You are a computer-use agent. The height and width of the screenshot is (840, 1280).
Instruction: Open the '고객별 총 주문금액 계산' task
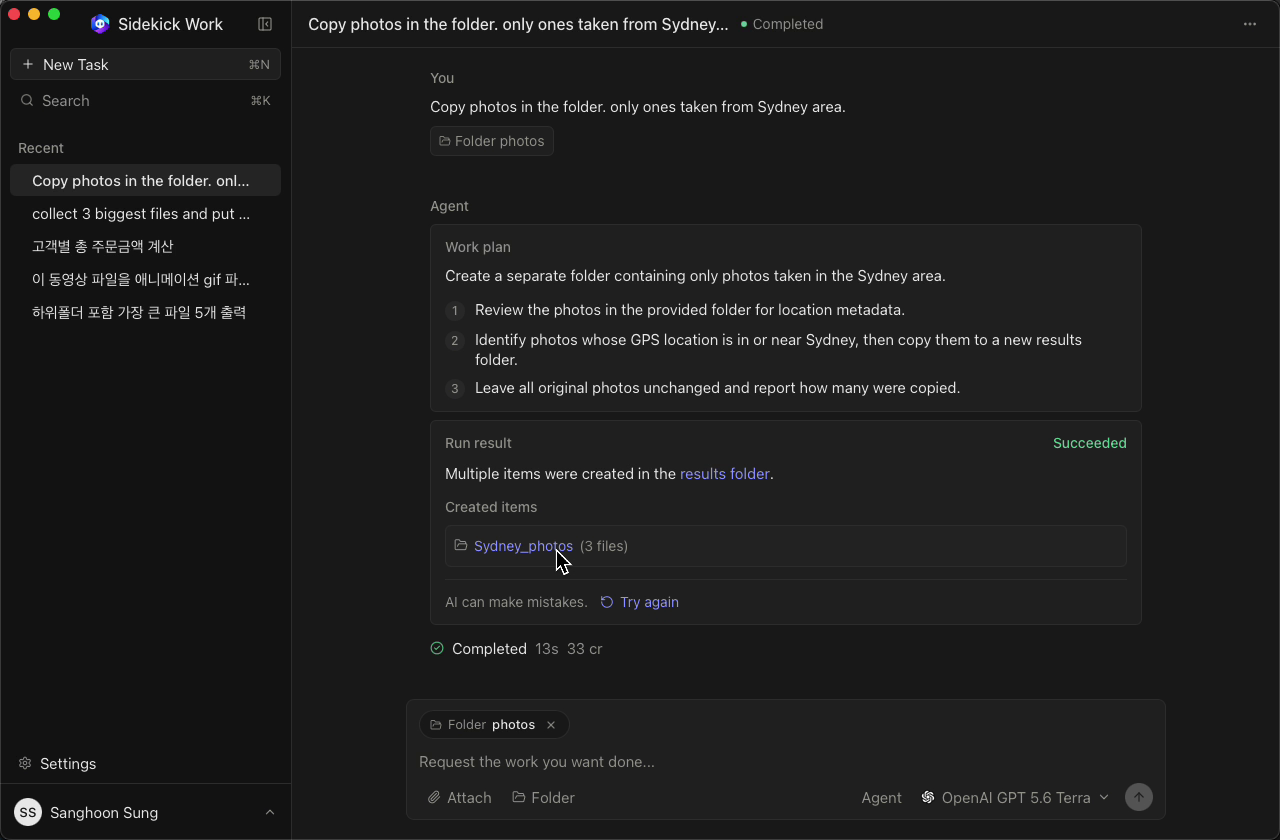pyautogui.click(x=145, y=246)
